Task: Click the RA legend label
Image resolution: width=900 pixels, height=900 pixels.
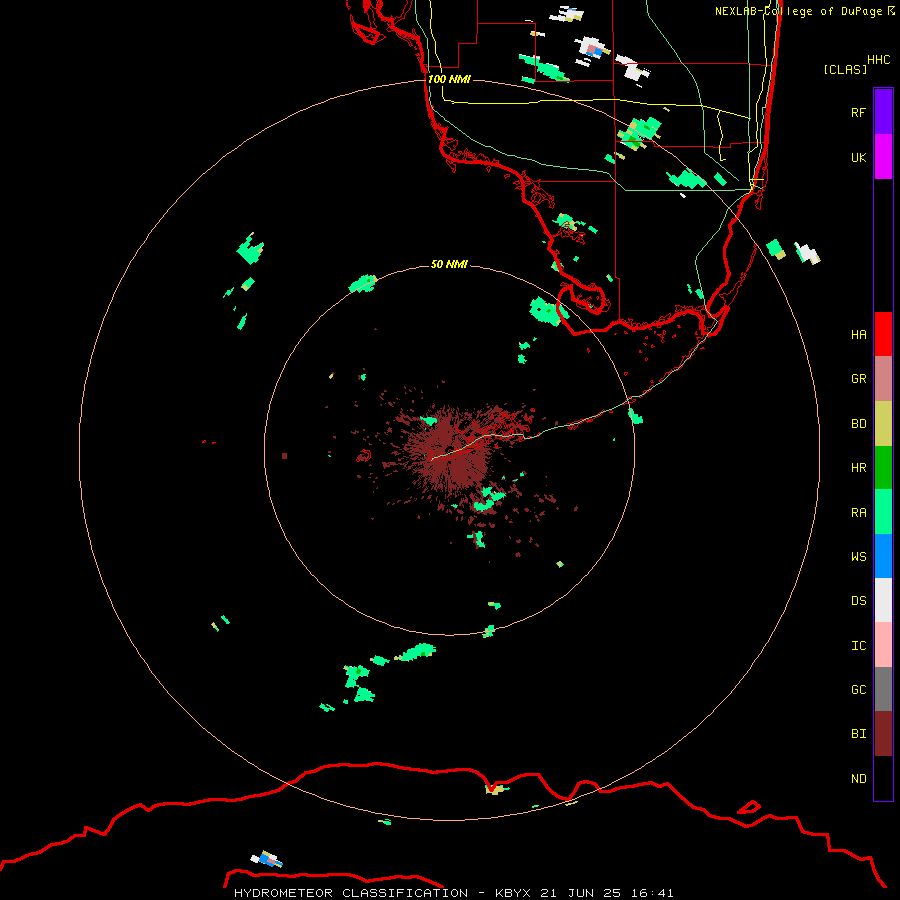Action: pyautogui.click(x=858, y=513)
